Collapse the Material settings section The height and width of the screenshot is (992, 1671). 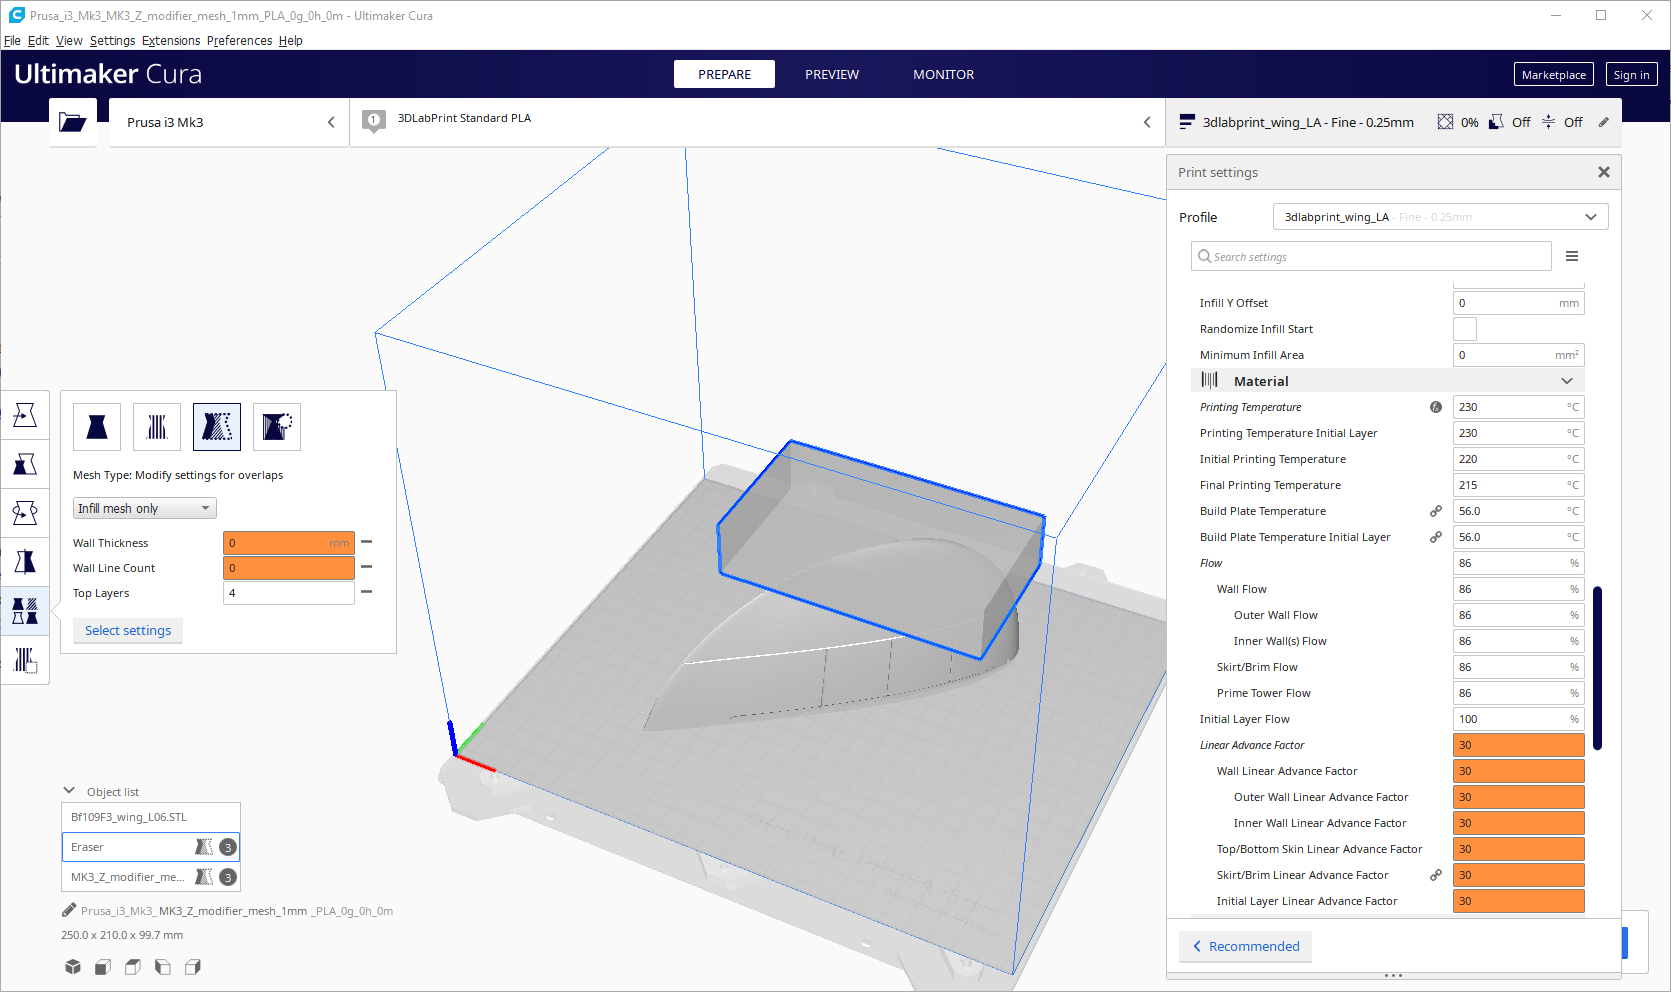[1566, 381]
